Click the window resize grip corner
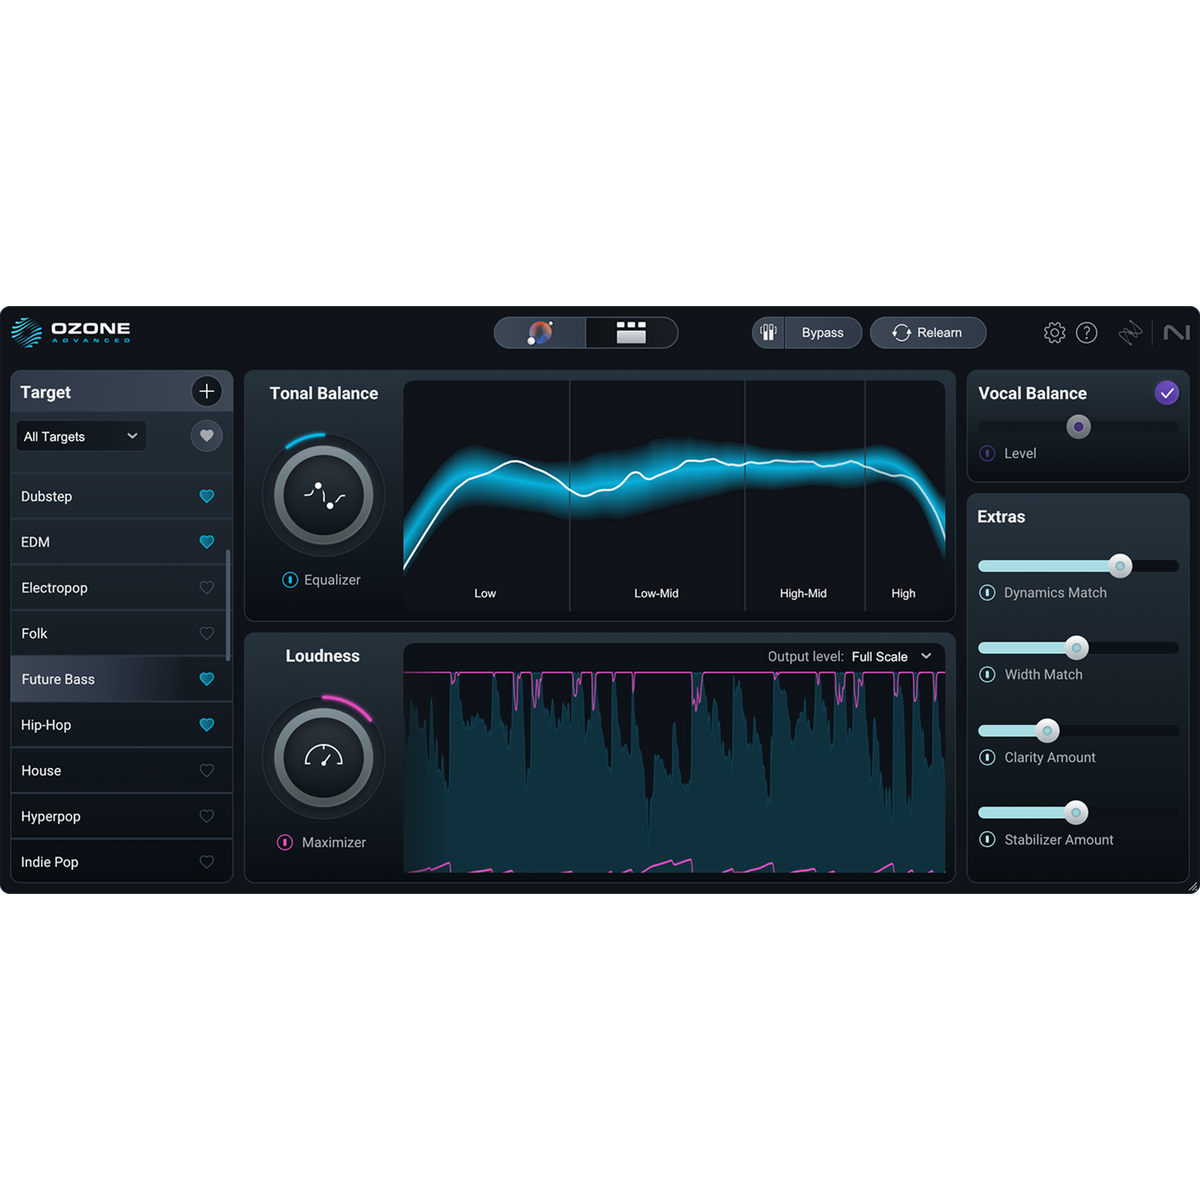This screenshot has height=1200, width=1200. click(x=1192, y=886)
